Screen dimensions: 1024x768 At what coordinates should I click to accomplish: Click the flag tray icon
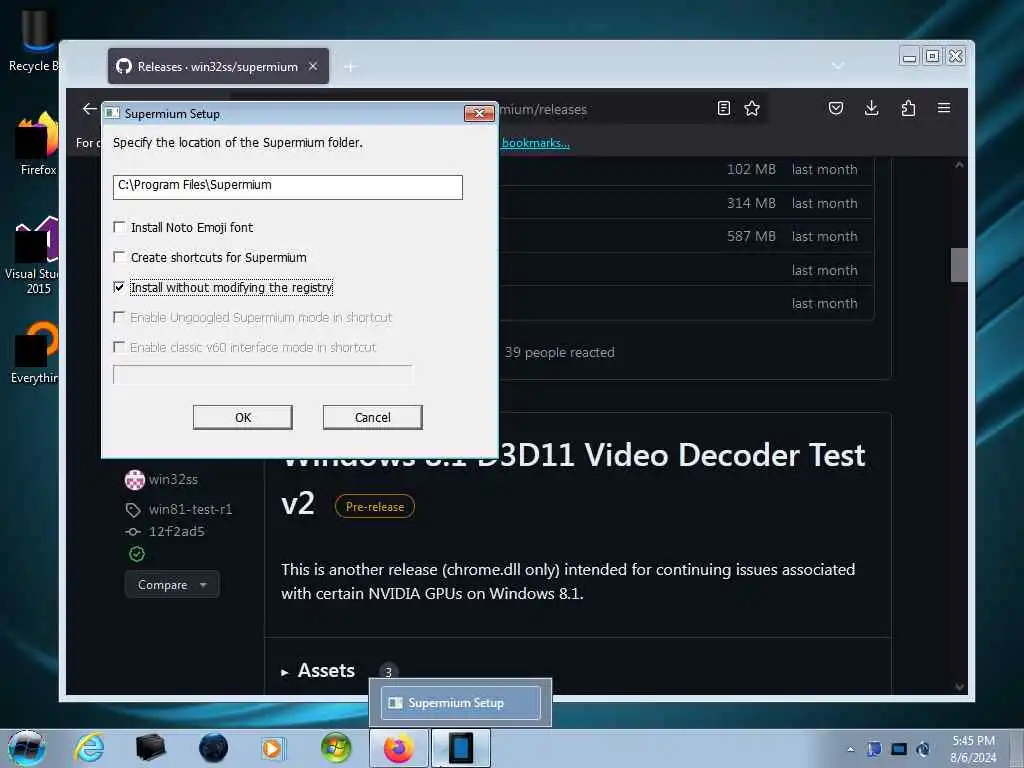pos(874,749)
